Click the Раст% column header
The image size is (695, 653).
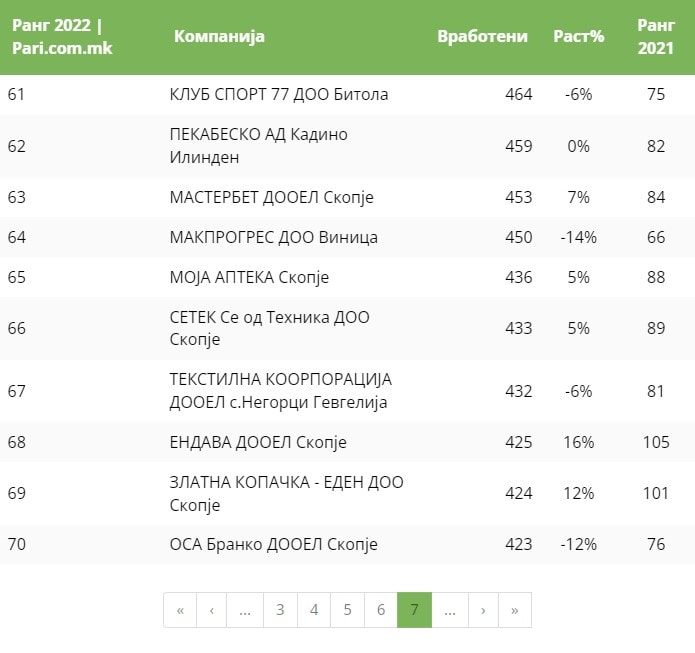[579, 37]
